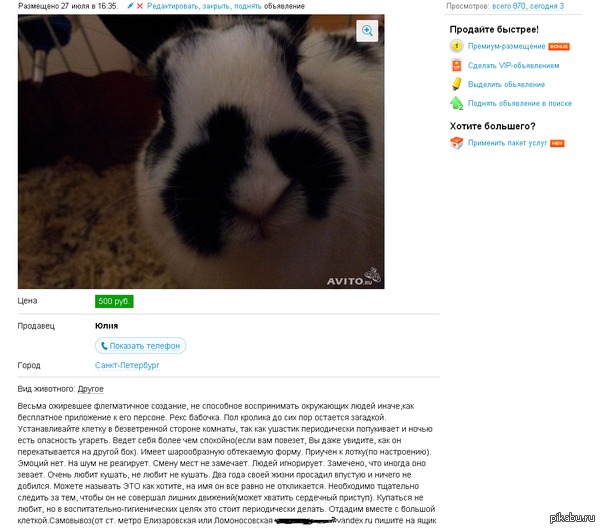Open the Премиум-размещение link
This screenshot has height=529, width=600.
click(506, 46)
